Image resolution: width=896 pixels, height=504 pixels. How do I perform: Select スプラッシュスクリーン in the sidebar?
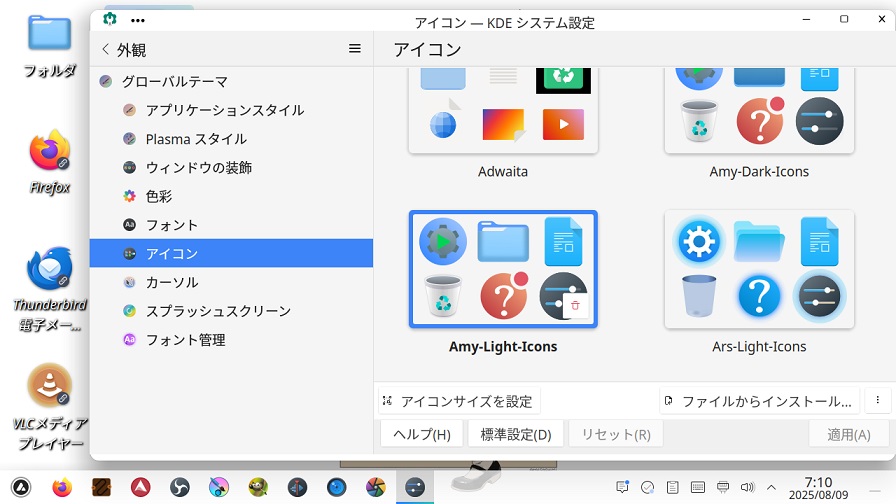point(231,311)
